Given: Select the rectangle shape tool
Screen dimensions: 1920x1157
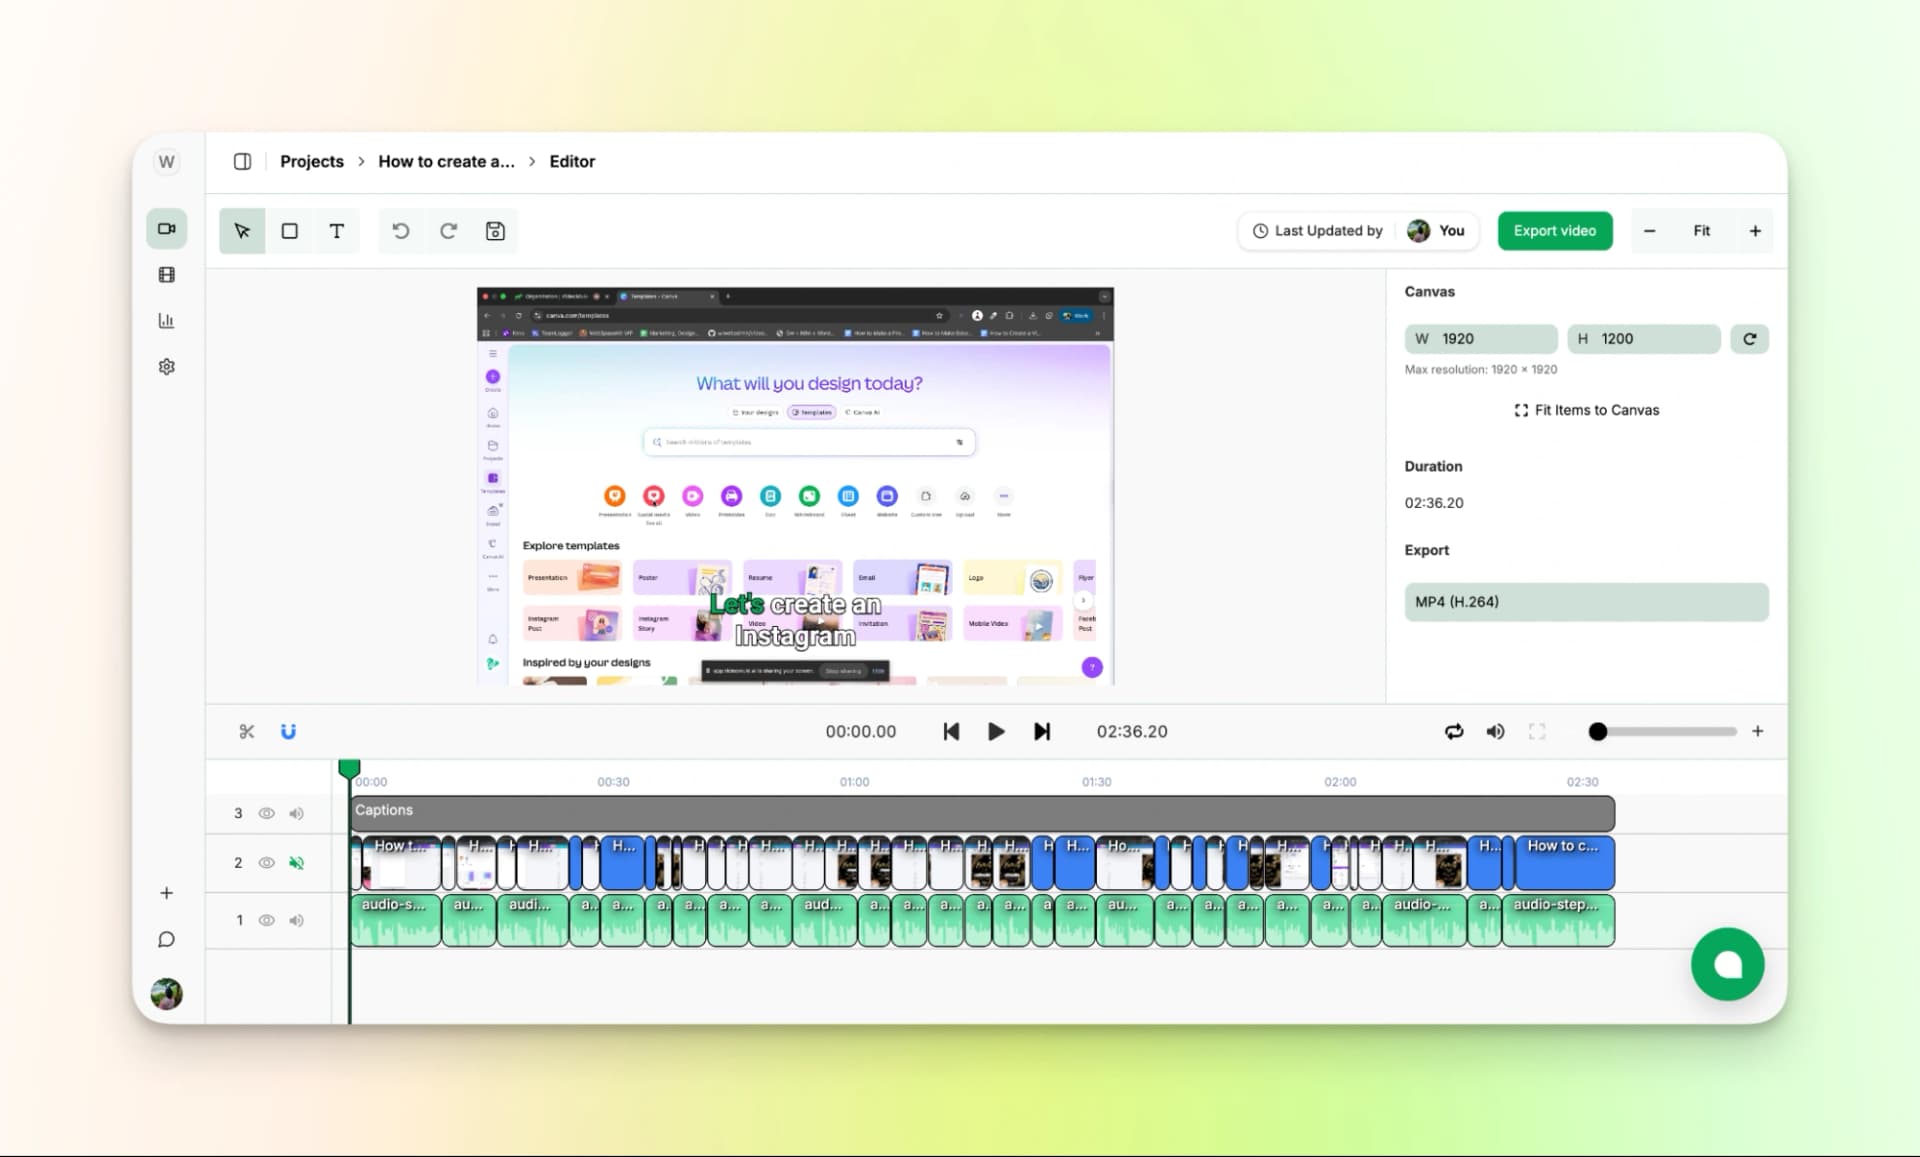Looking at the screenshot, I should click(289, 231).
